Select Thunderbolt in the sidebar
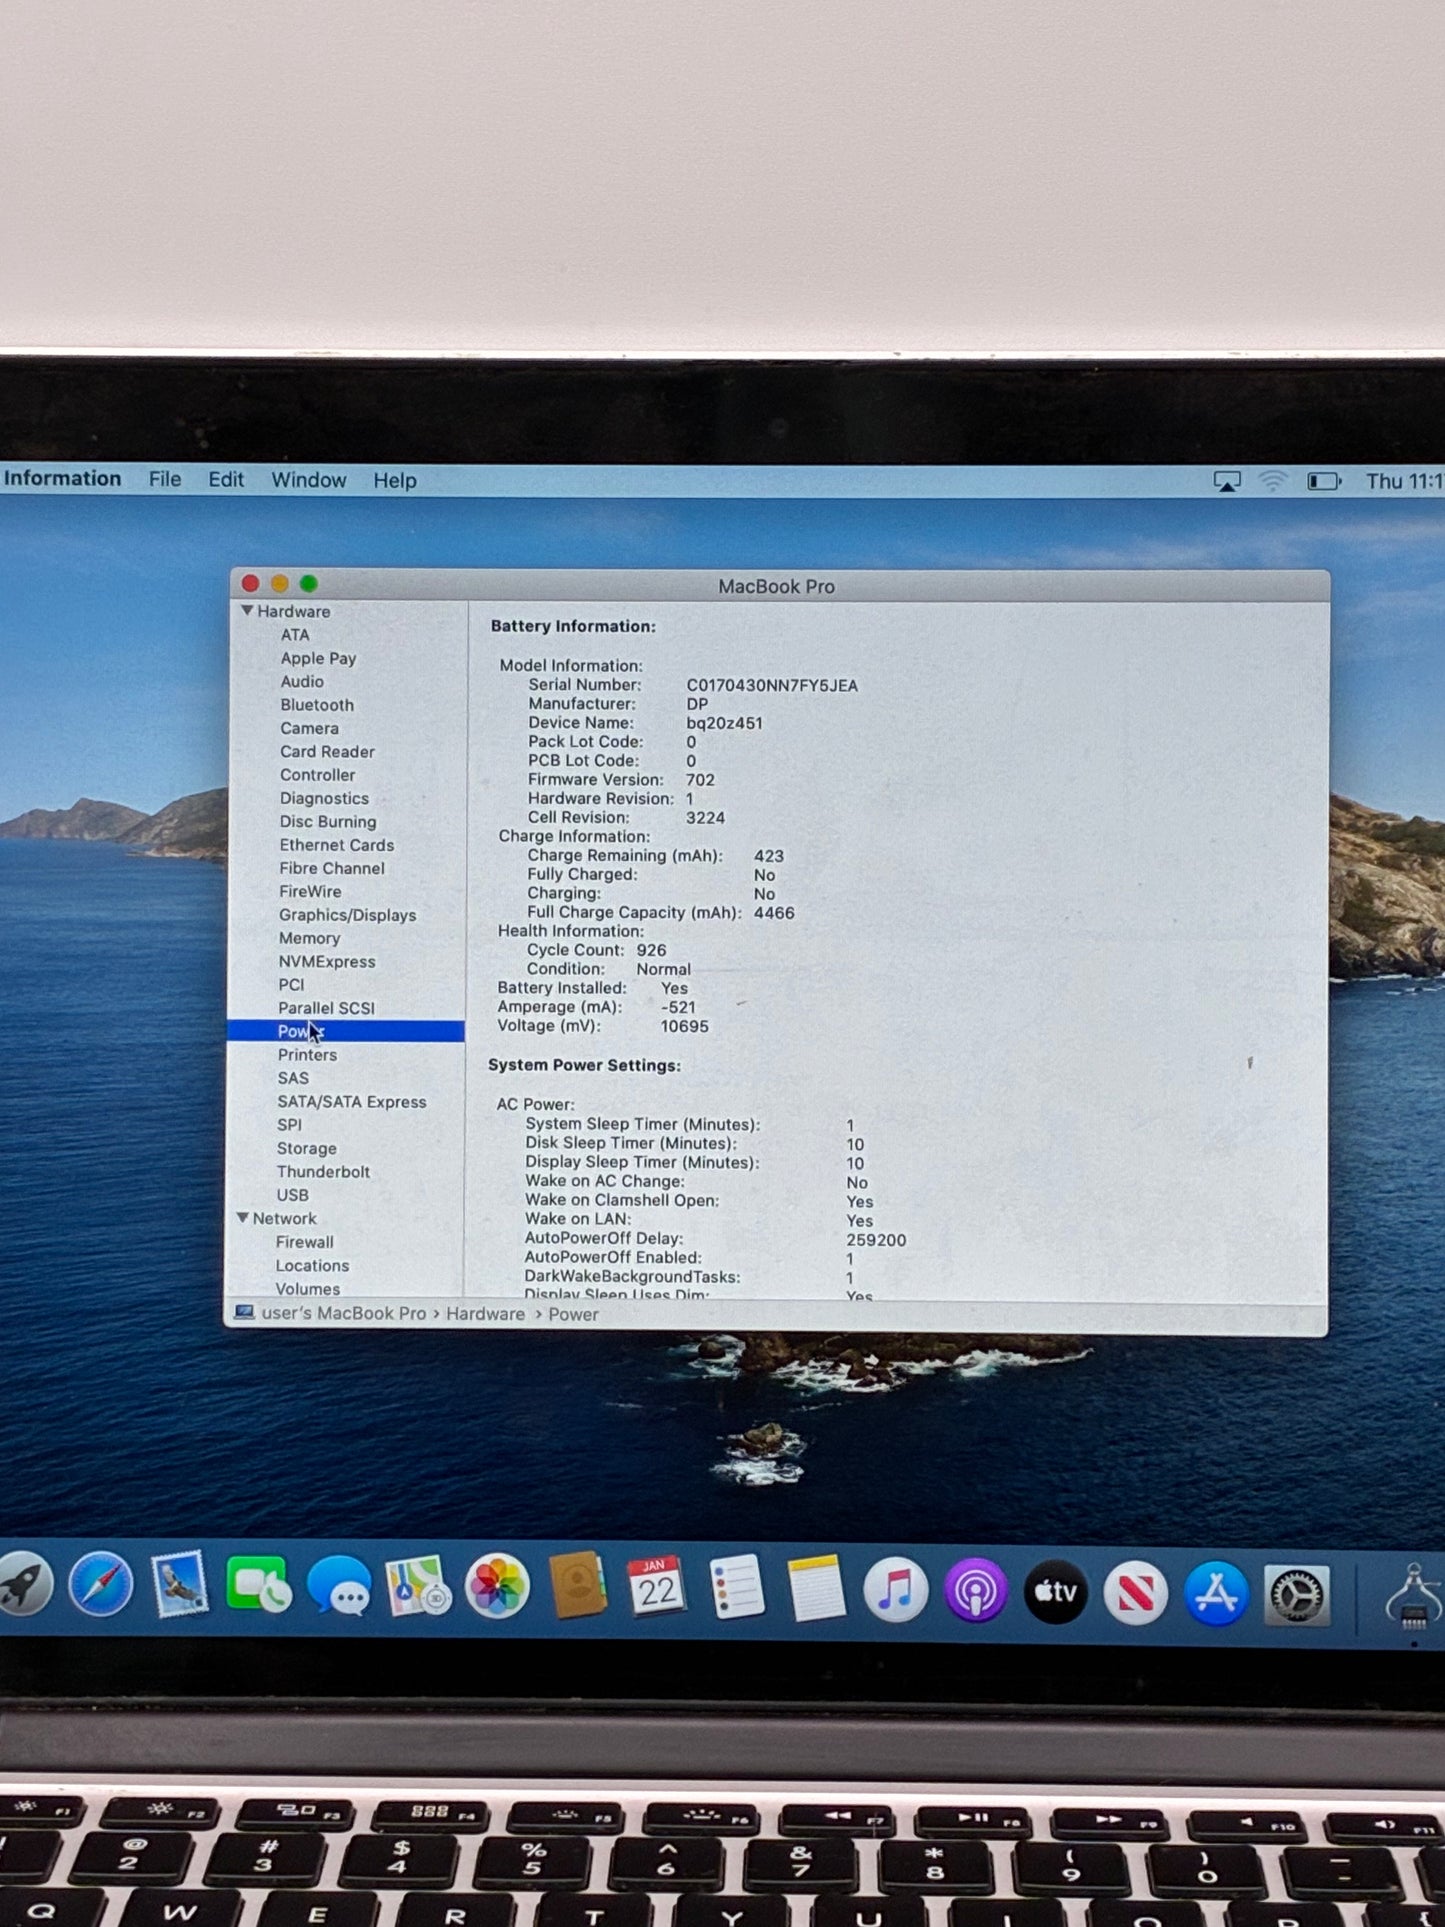Screen dimensions: 1445x1927 (x=323, y=1172)
